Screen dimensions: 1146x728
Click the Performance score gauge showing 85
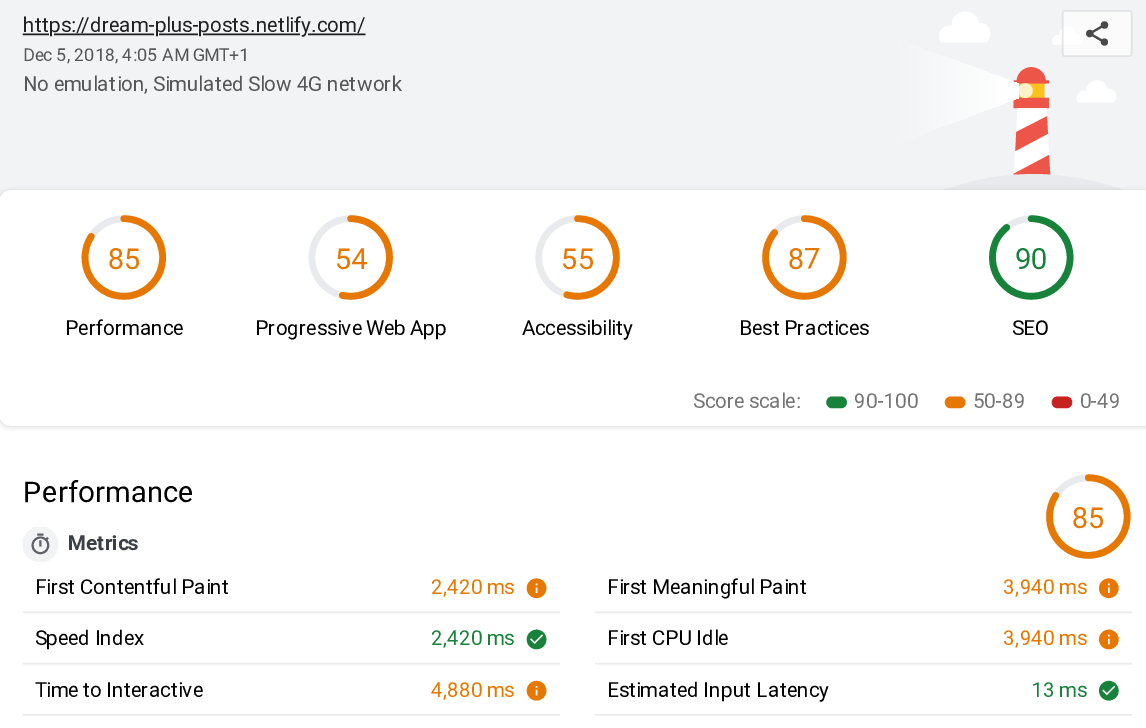click(124, 259)
